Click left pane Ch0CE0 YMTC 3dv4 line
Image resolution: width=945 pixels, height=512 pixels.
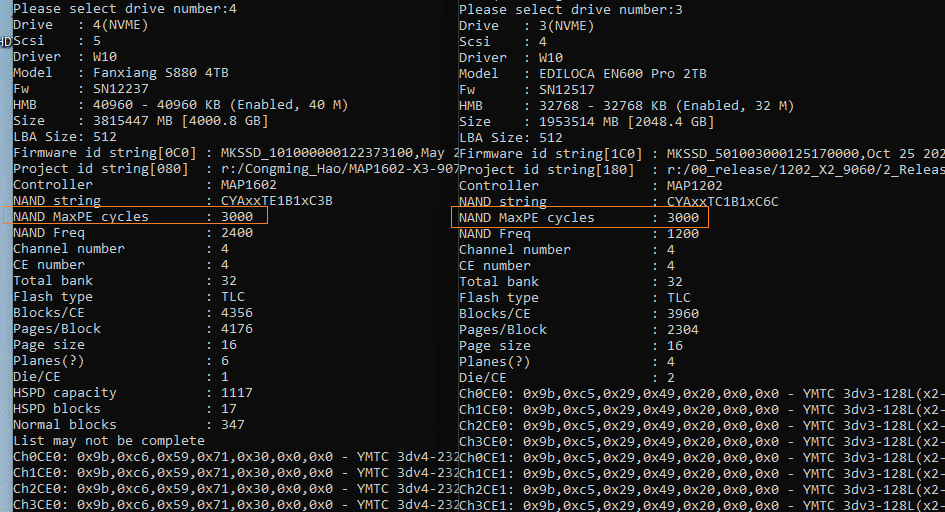[236, 457]
